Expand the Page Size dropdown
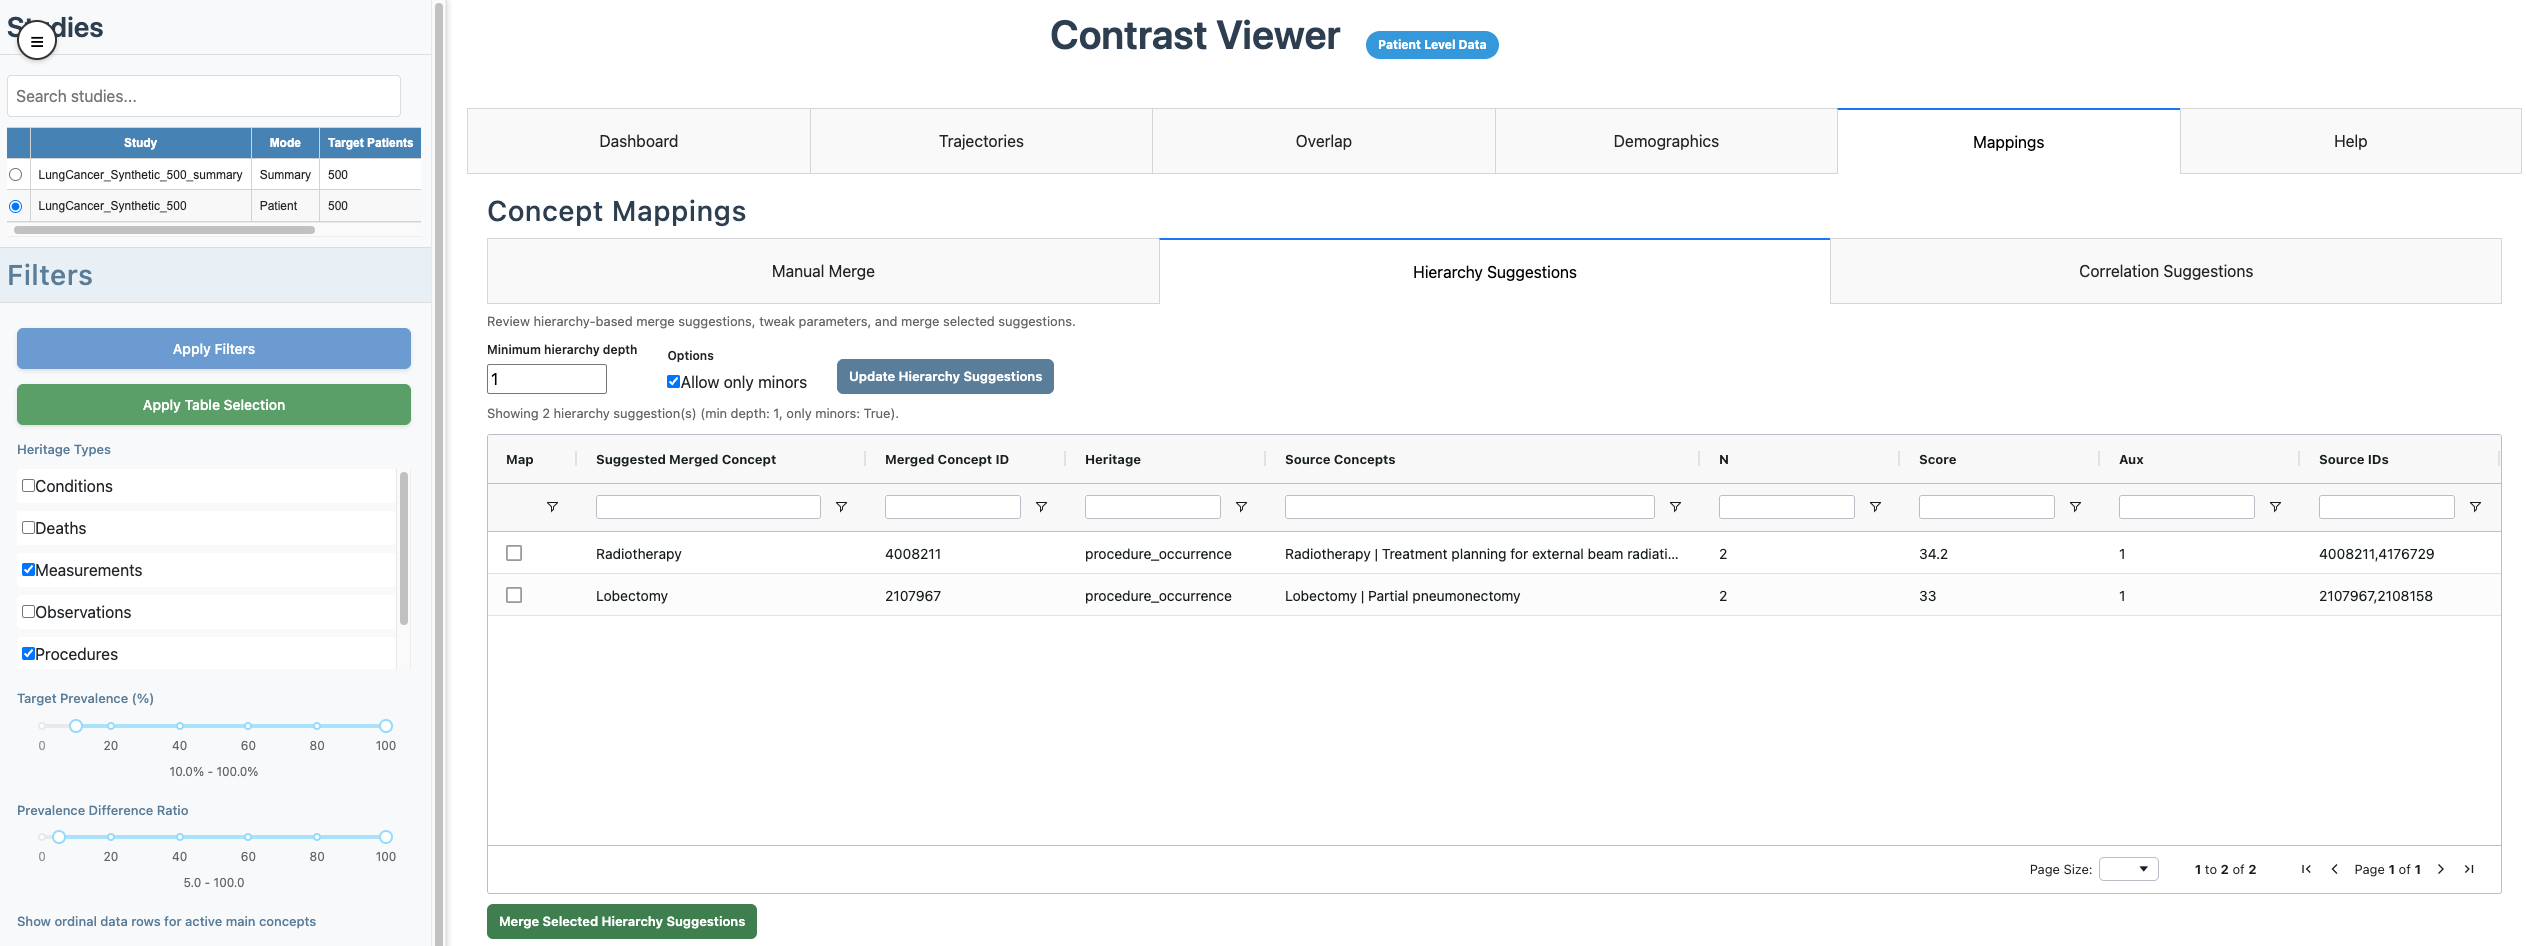Image resolution: width=2526 pixels, height=946 pixels. tap(2128, 869)
